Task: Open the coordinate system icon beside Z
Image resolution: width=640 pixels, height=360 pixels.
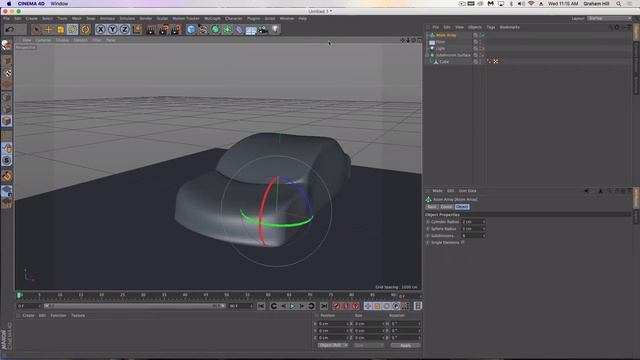Action: (137, 29)
